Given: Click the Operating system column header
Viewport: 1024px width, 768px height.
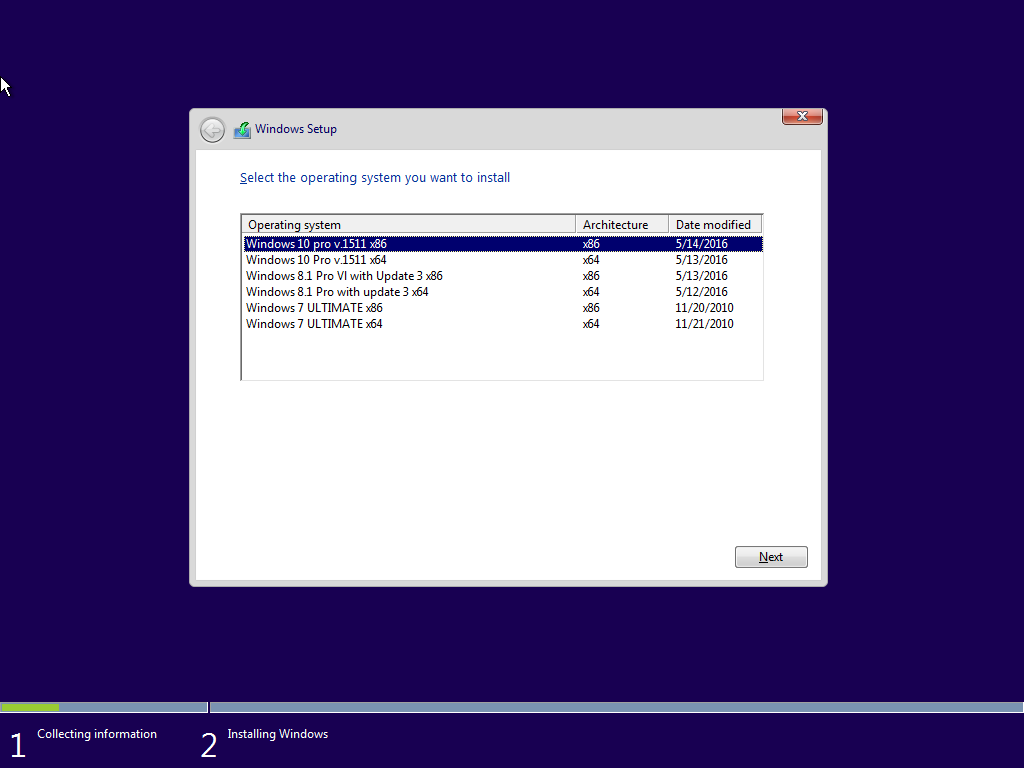Looking at the screenshot, I should click(409, 225).
